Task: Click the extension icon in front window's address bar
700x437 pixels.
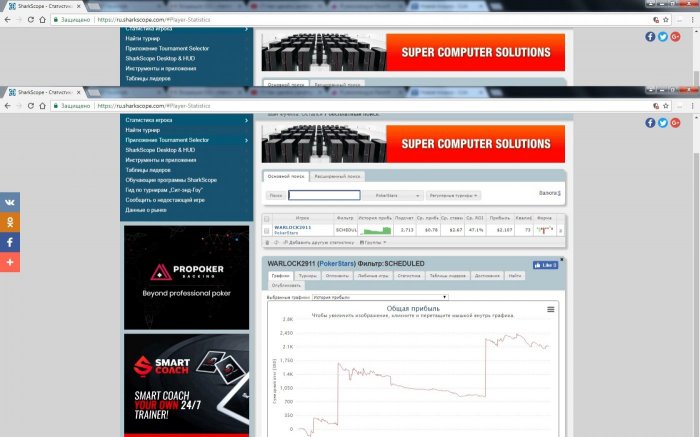Action: pyautogui.click(x=656, y=106)
